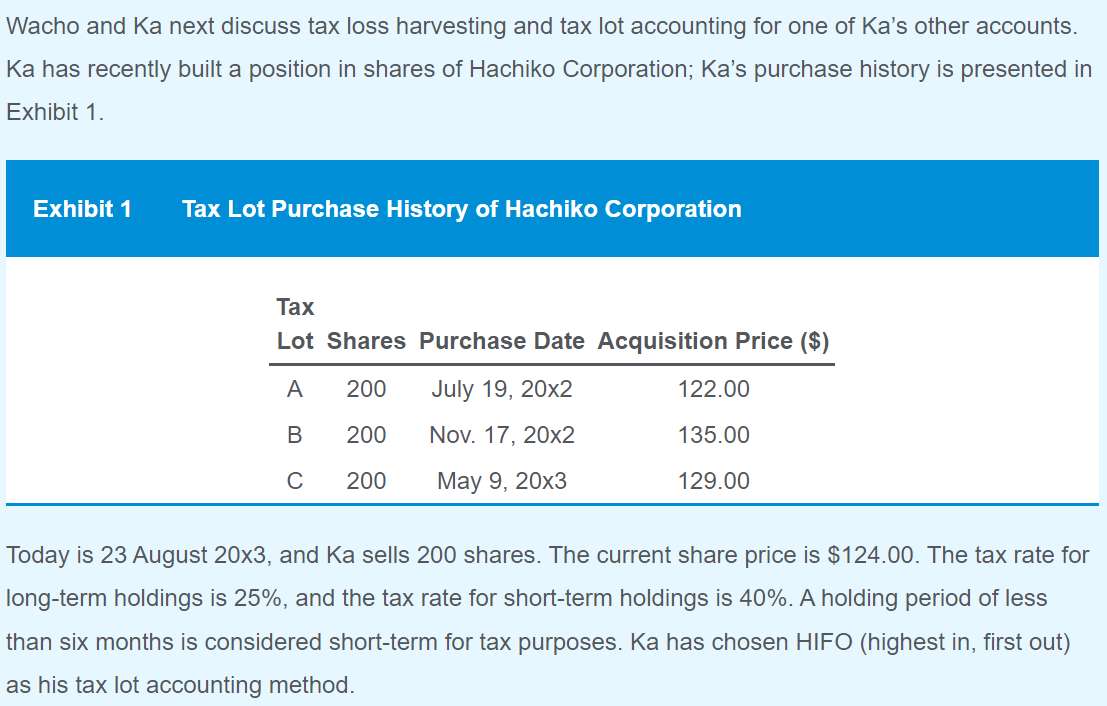The height and width of the screenshot is (706, 1107).
Task: Select the 122.00 acquisition price cell
Action: (x=713, y=389)
